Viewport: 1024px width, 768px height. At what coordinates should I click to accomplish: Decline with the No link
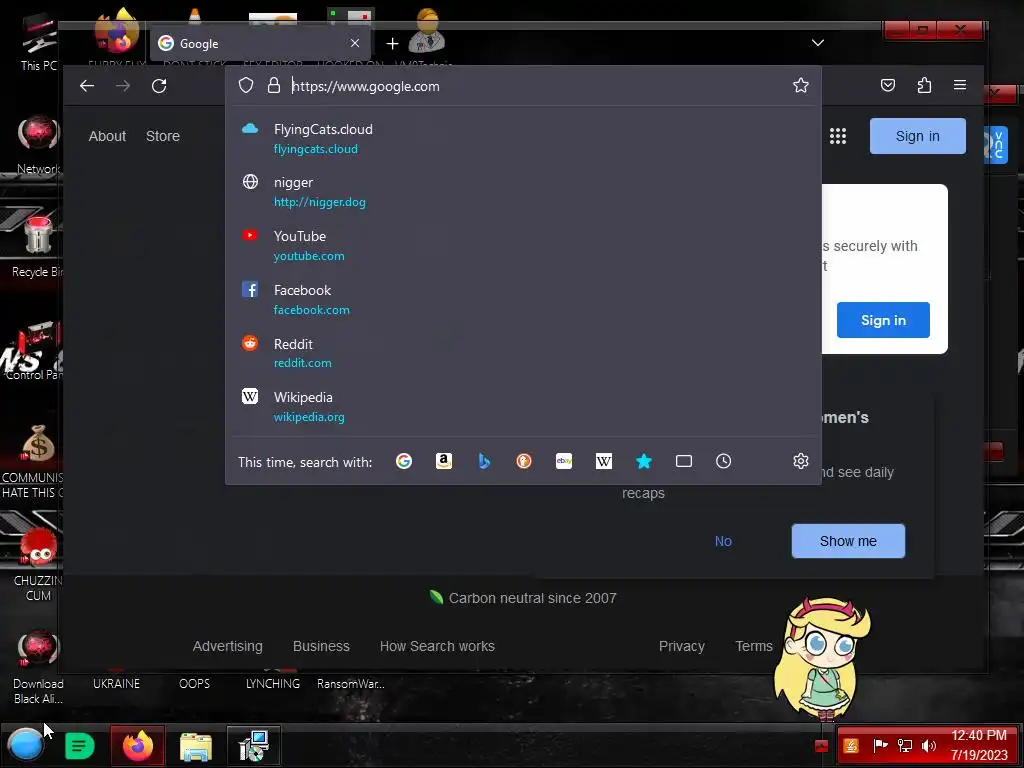tap(723, 541)
